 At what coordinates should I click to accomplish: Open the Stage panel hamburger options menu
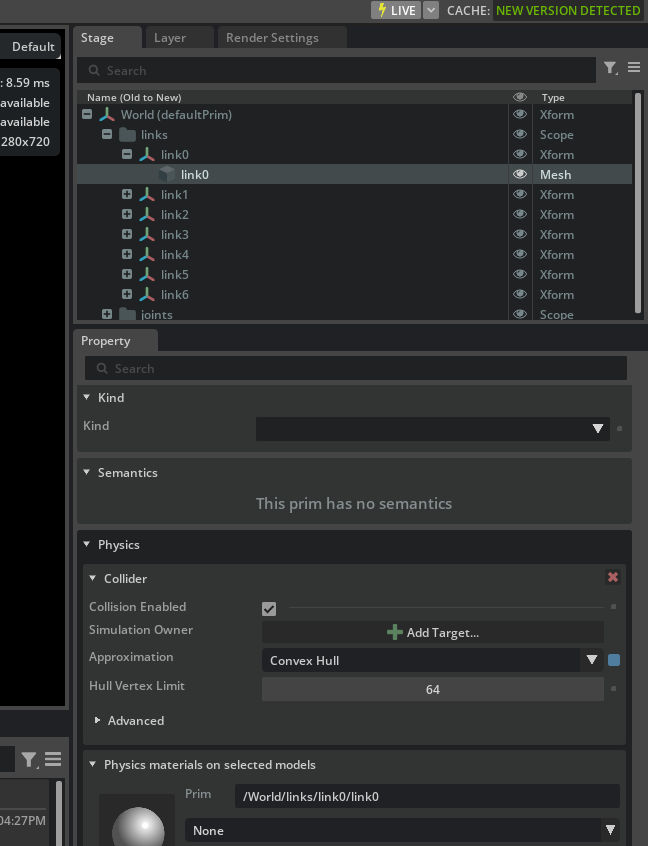(x=634, y=68)
